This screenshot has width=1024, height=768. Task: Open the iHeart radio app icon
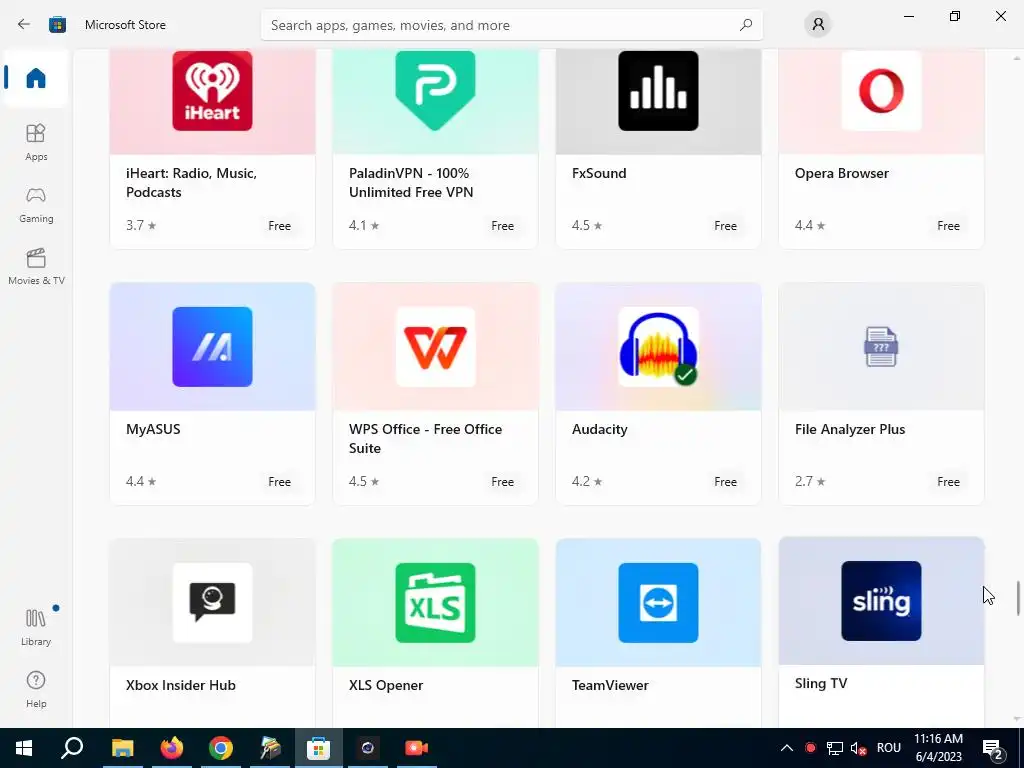pyautogui.click(x=212, y=91)
